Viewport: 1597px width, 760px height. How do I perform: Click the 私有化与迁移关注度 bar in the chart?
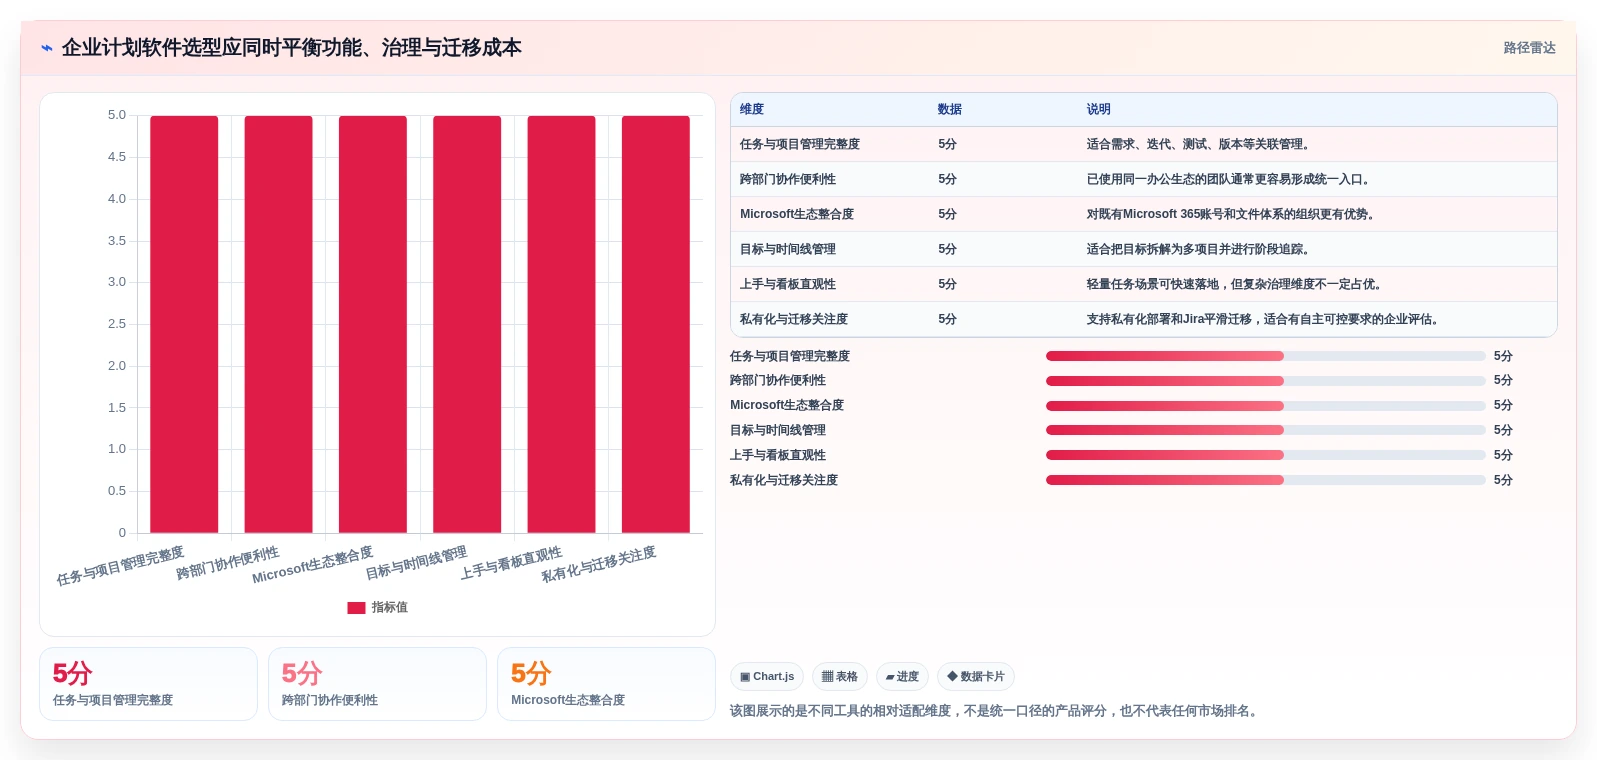(x=656, y=324)
